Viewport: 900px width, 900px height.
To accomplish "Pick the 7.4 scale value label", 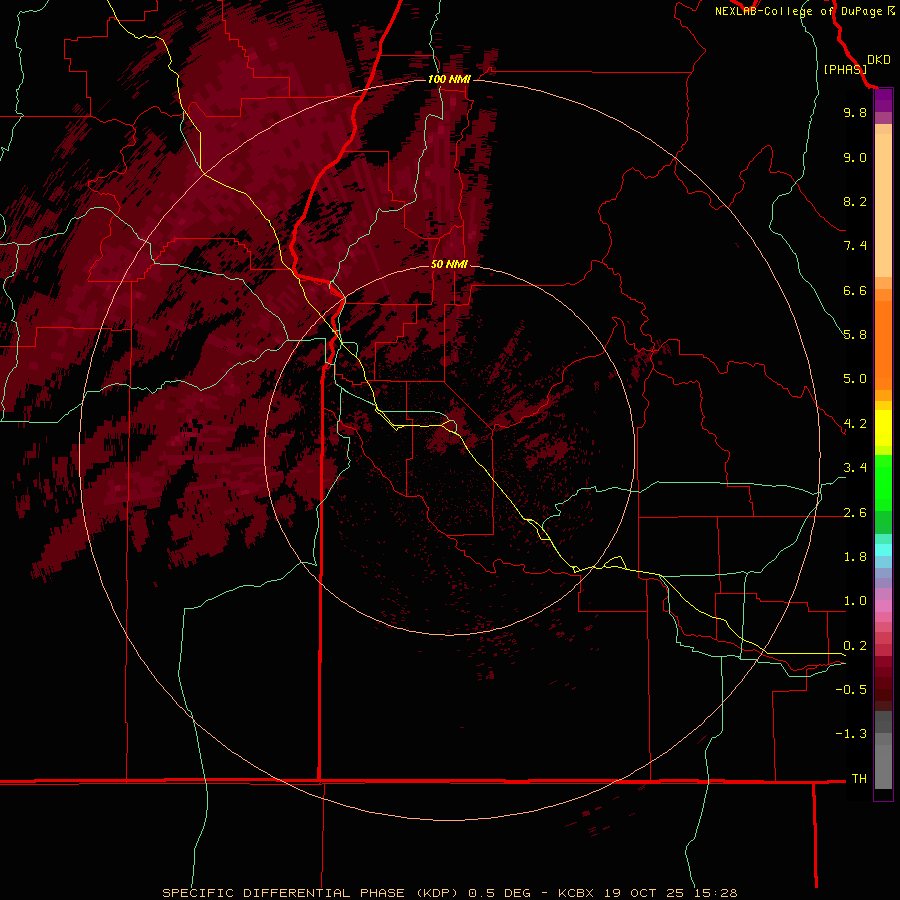I will tap(855, 246).
